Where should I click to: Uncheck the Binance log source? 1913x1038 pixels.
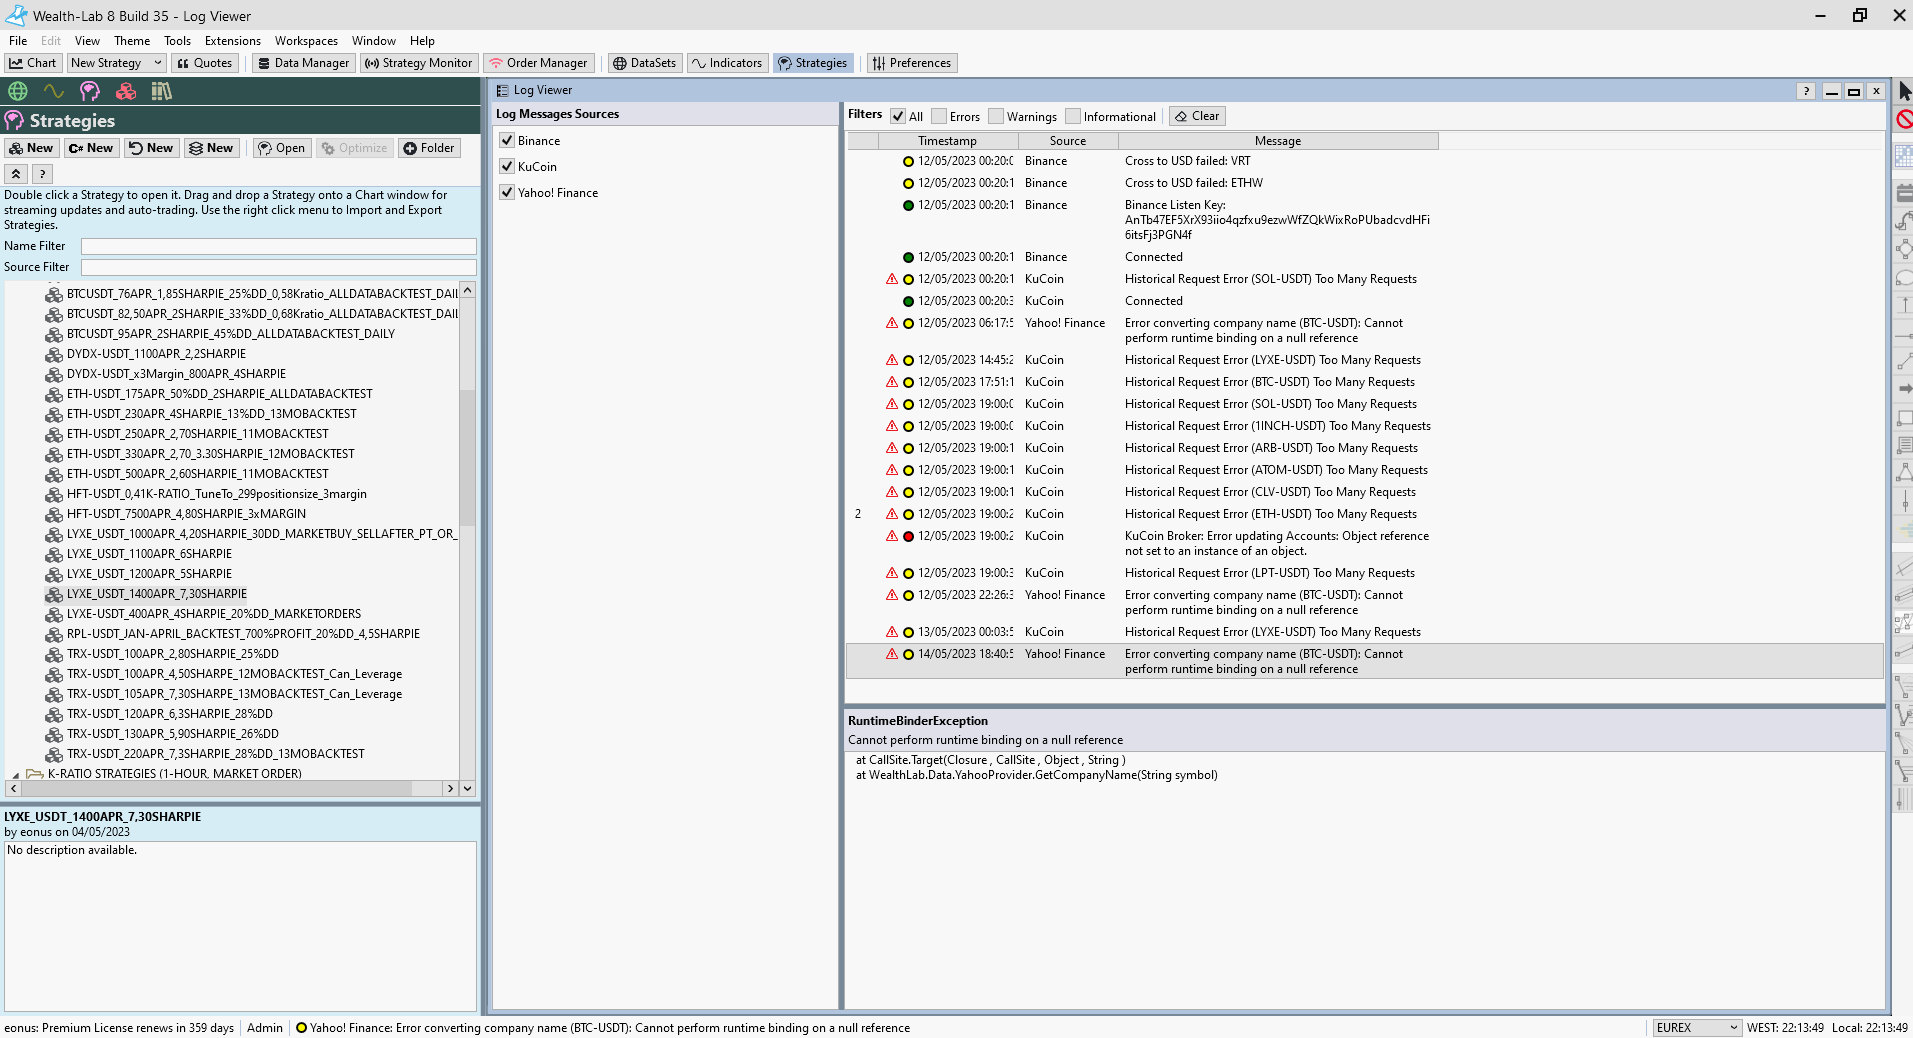point(507,141)
